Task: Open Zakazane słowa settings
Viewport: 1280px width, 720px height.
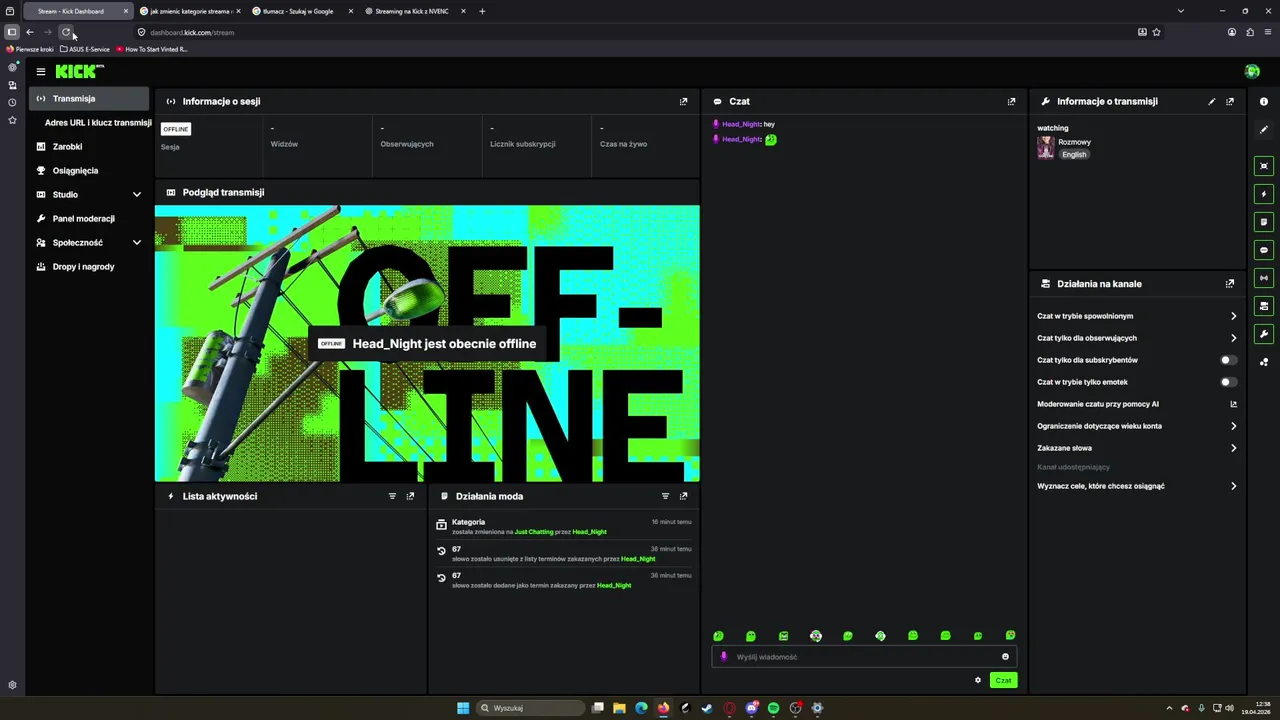Action: (1137, 448)
